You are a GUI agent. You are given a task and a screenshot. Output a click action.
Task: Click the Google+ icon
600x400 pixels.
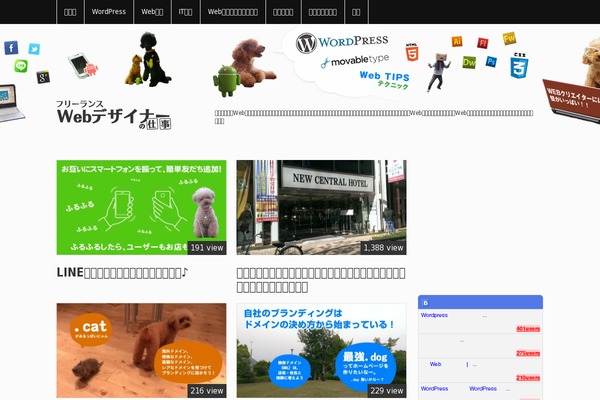43,77
